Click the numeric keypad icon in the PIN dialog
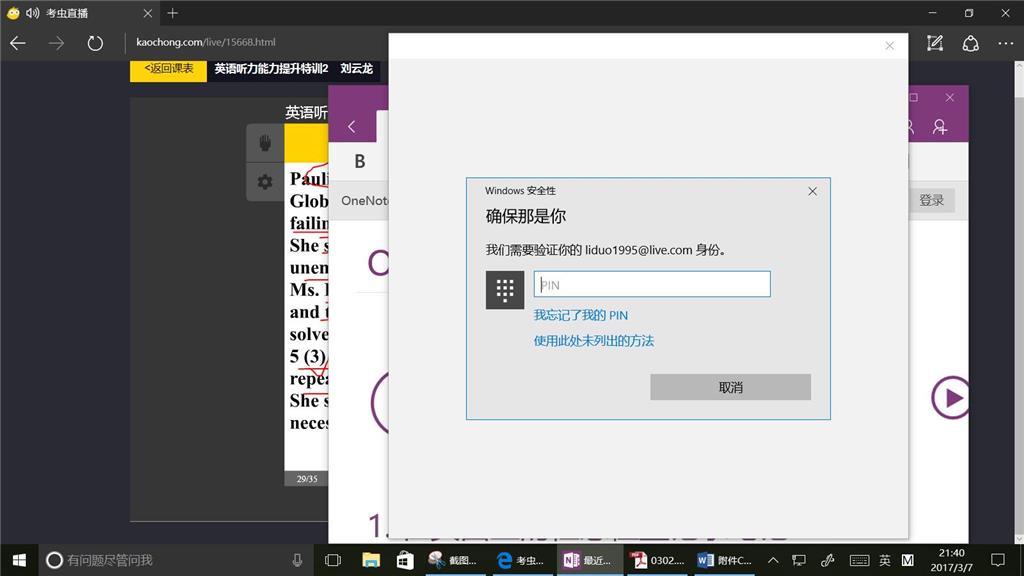This screenshot has width=1024, height=576. (x=505, y=289)
